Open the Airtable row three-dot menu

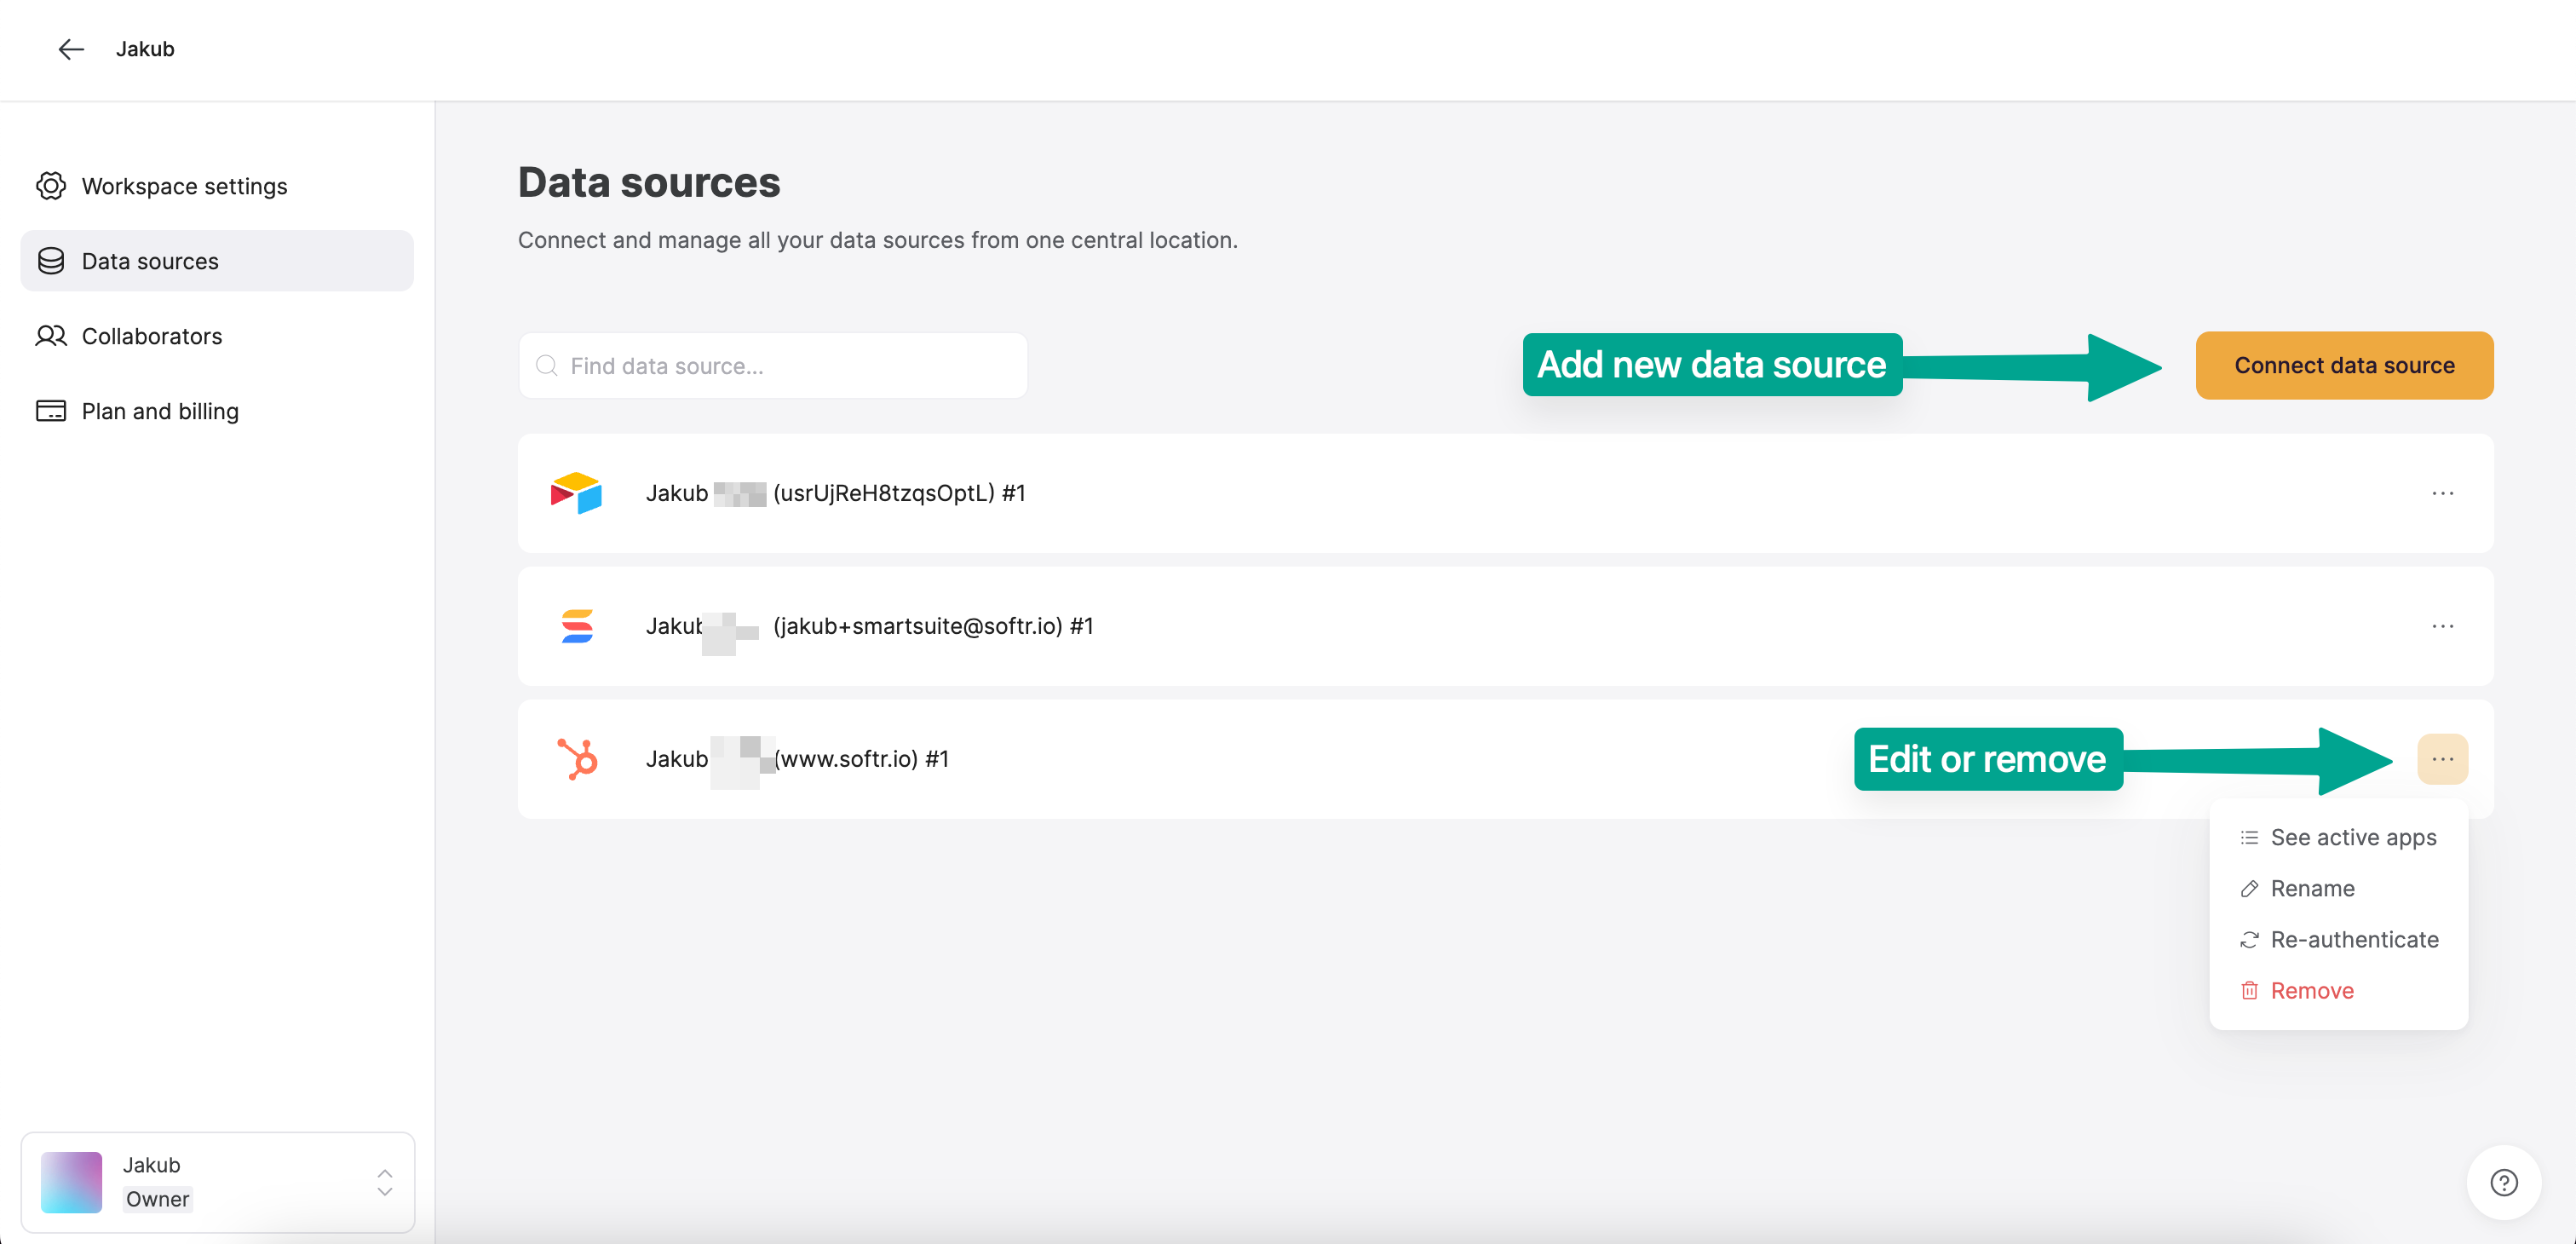(x=2442, y=492)
